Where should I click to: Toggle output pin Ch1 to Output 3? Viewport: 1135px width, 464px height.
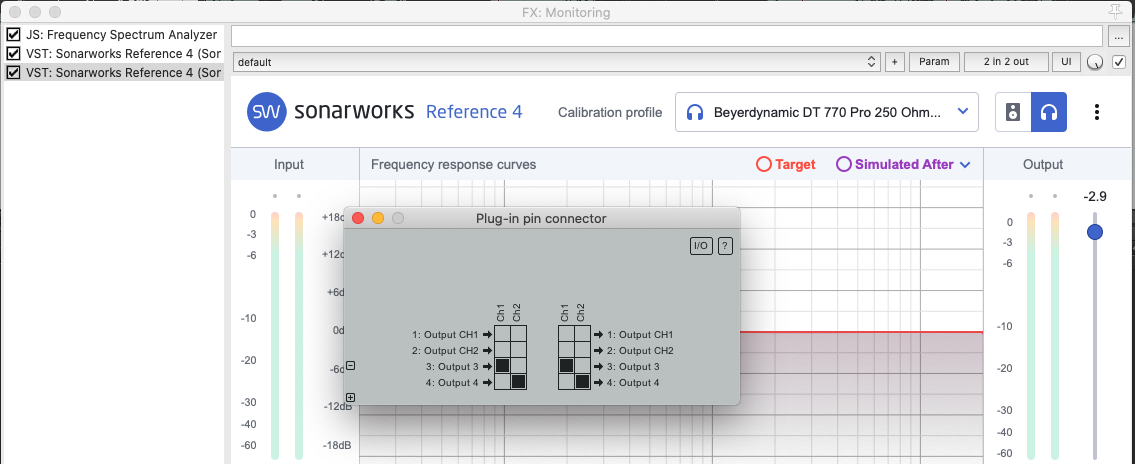click(566, 366)
